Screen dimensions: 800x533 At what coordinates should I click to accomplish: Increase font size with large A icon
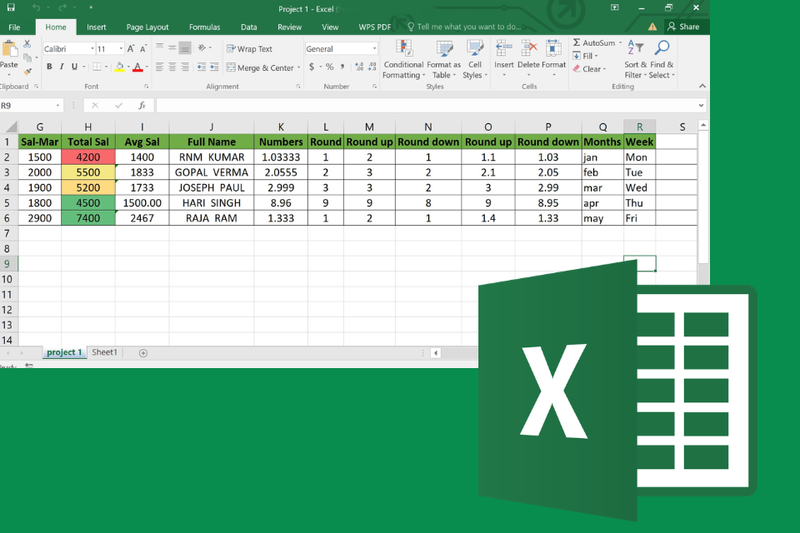(131, 48)
